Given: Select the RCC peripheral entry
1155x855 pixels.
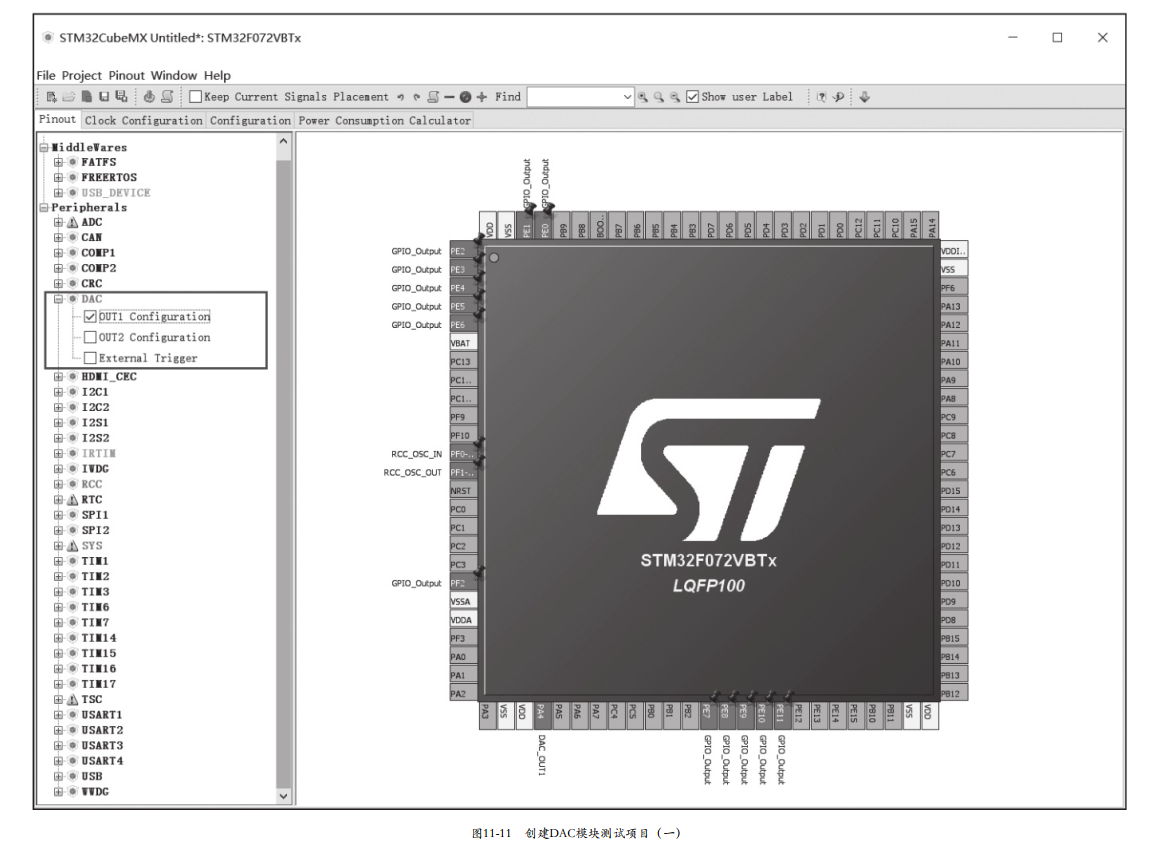Looking at the screenshot, I should pos(92,485).
